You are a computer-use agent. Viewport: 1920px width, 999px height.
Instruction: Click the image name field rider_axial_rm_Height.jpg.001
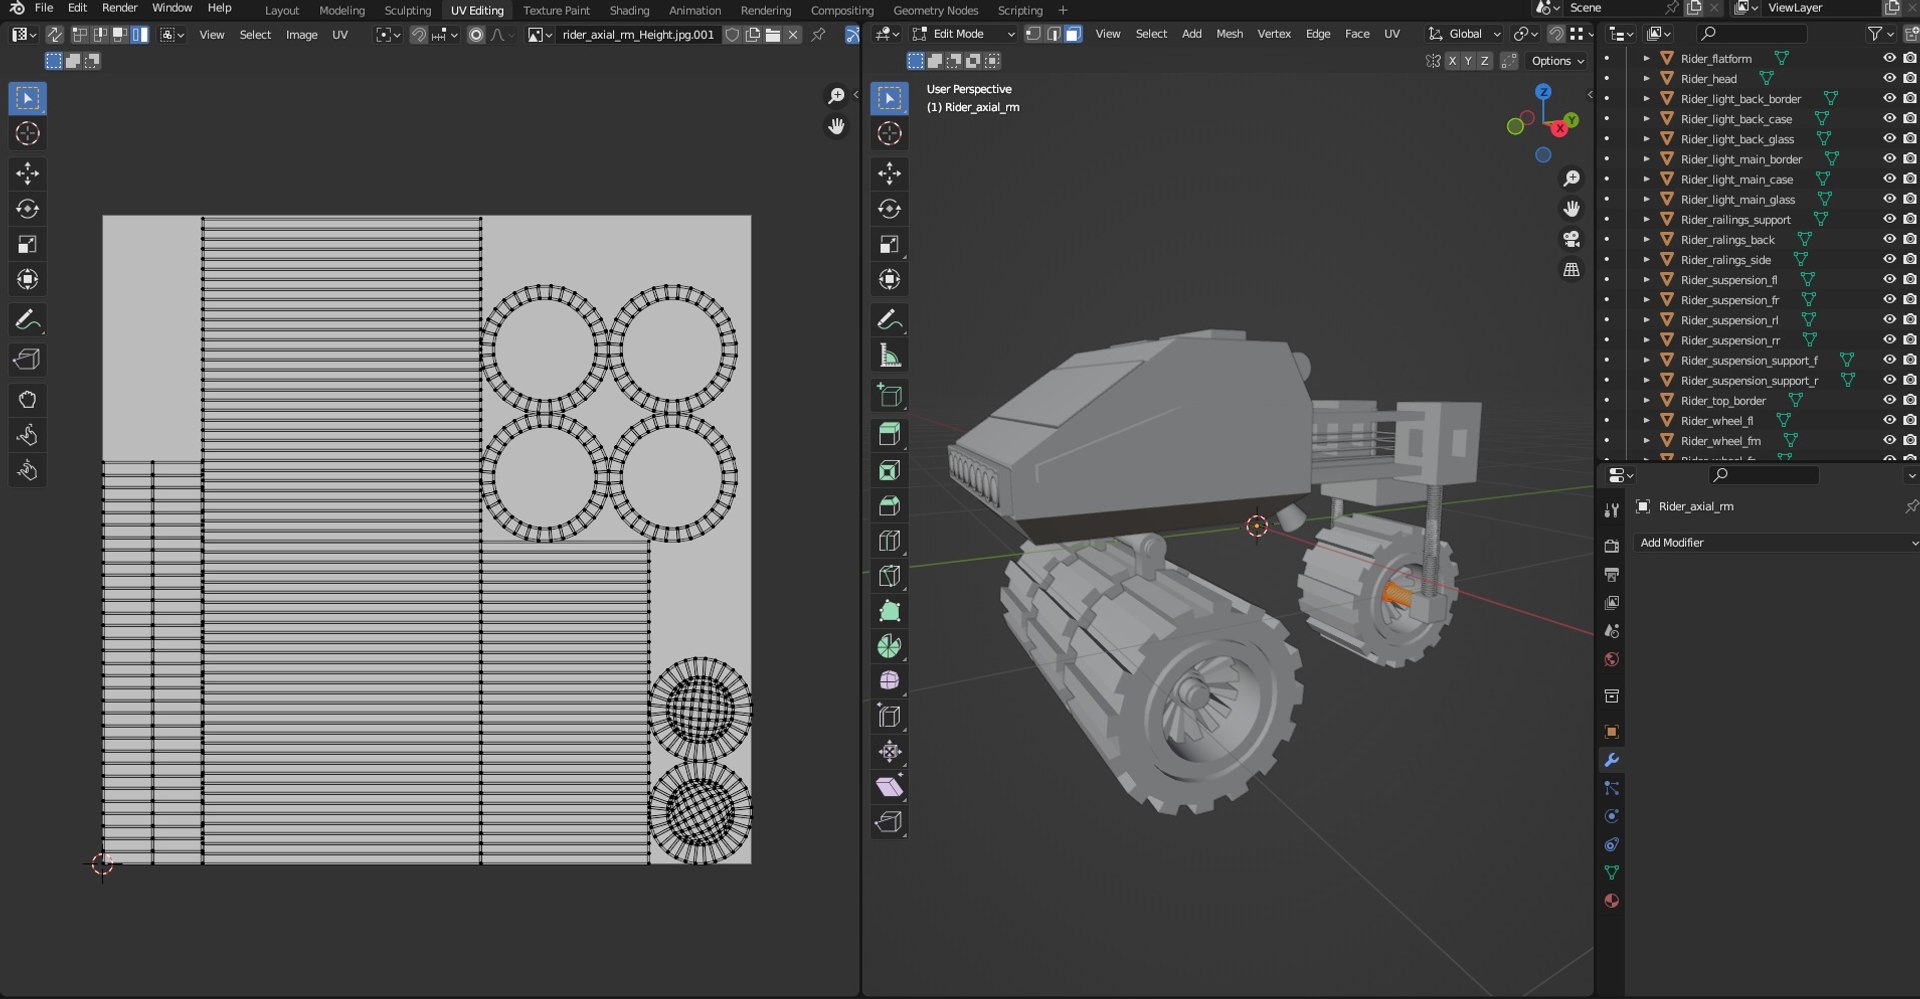[x=638, y=35]
